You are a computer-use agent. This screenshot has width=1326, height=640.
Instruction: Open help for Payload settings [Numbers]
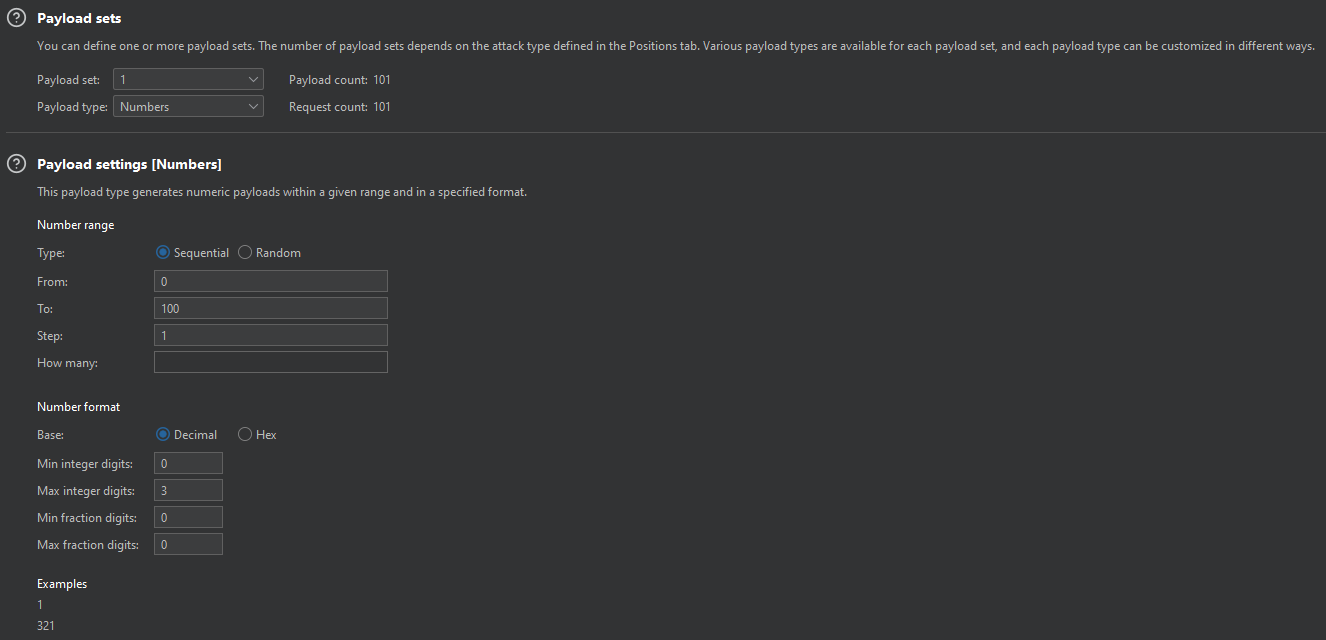[16, 164]
